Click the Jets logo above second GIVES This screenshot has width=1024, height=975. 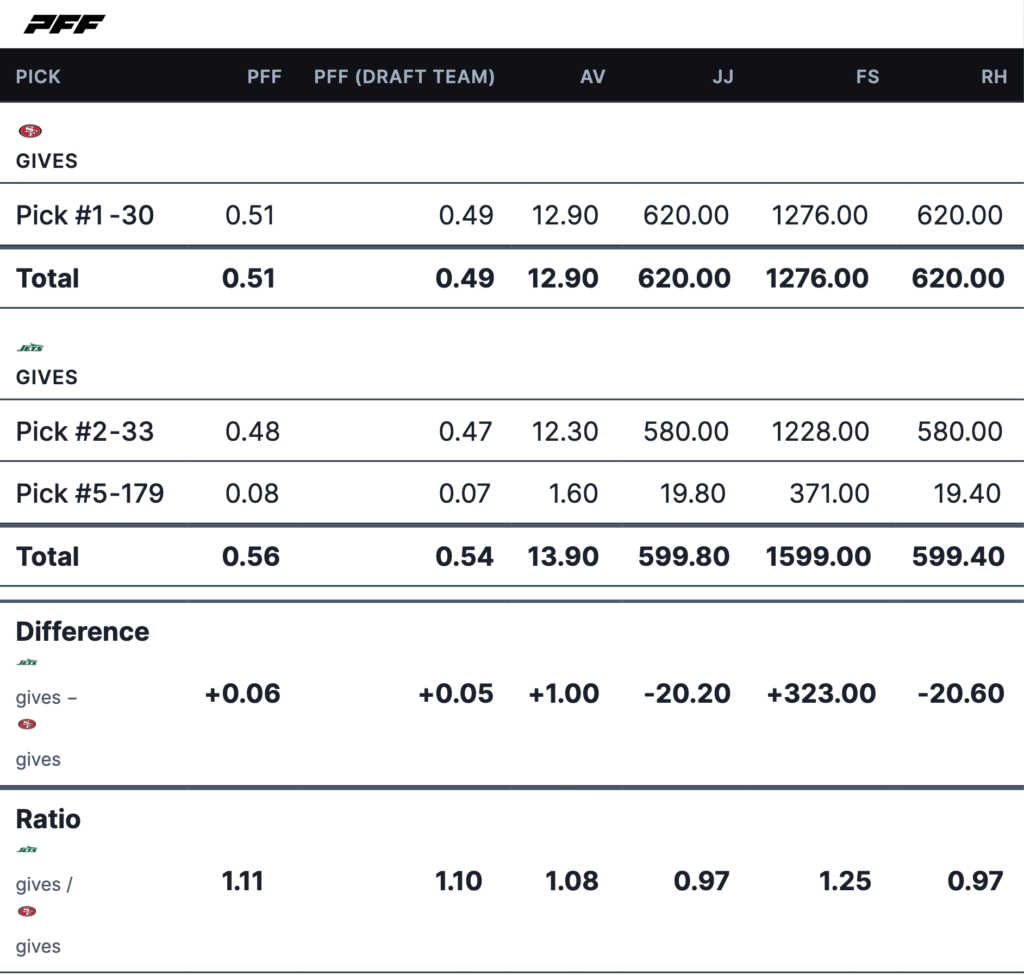click(x=30, y=348)
